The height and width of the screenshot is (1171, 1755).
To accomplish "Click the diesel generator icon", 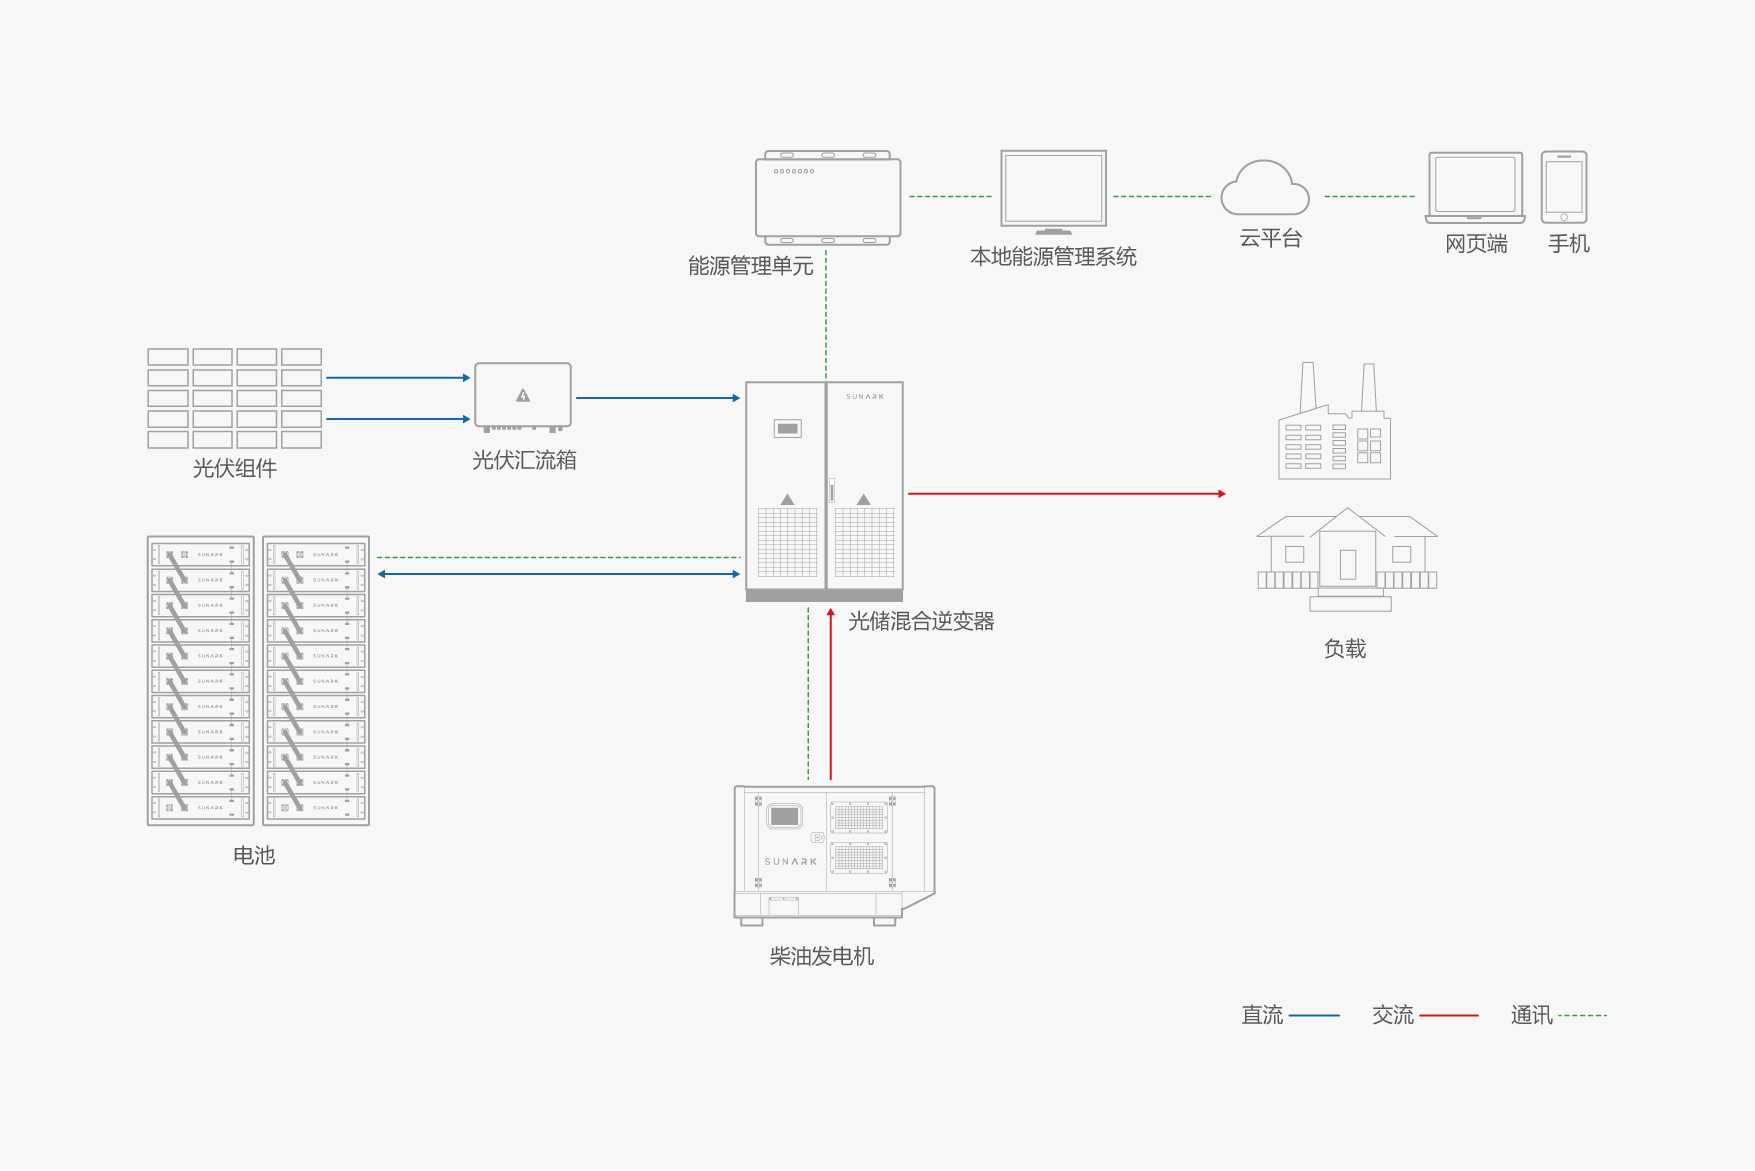I will tap(833, 854).
